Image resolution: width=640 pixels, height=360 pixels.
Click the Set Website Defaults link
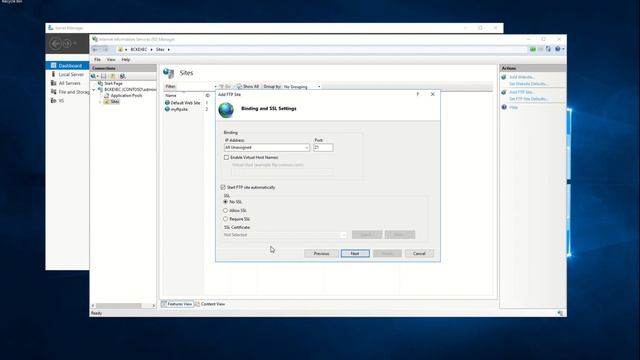[528, 84]
